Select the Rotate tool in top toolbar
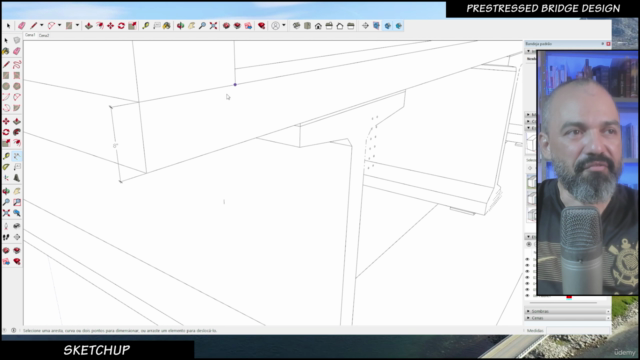This screenshot has height=360, width=640. [121, 26]
